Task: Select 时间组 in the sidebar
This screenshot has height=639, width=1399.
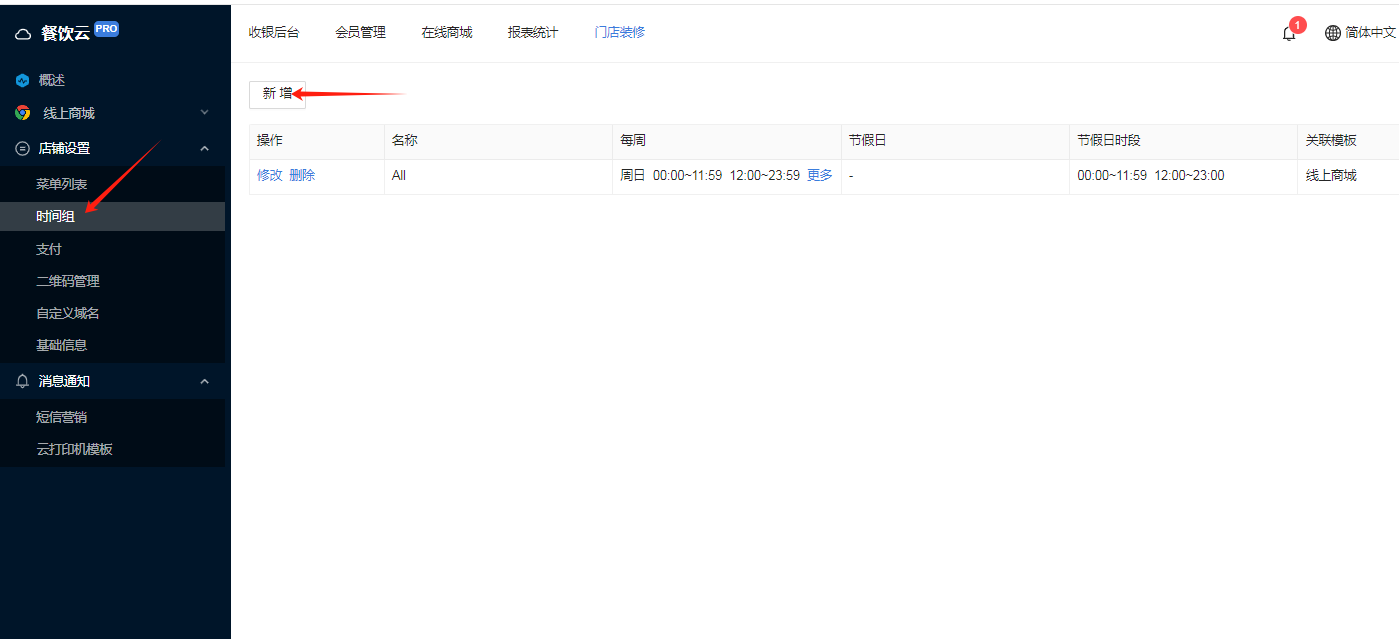Action: [112, 216]
